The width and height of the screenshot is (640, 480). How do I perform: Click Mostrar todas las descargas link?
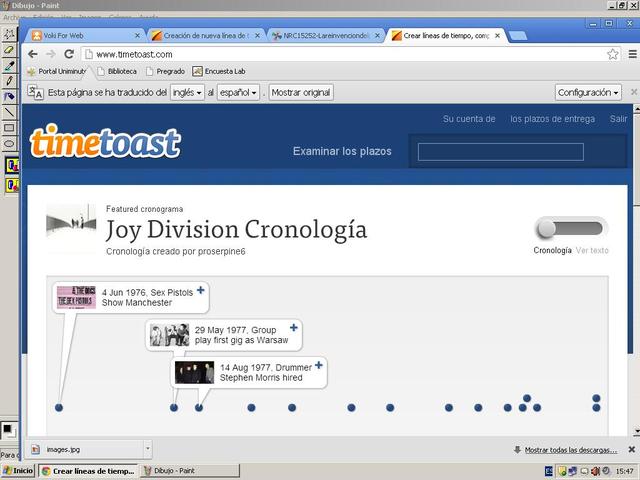(x=571, y=450)
